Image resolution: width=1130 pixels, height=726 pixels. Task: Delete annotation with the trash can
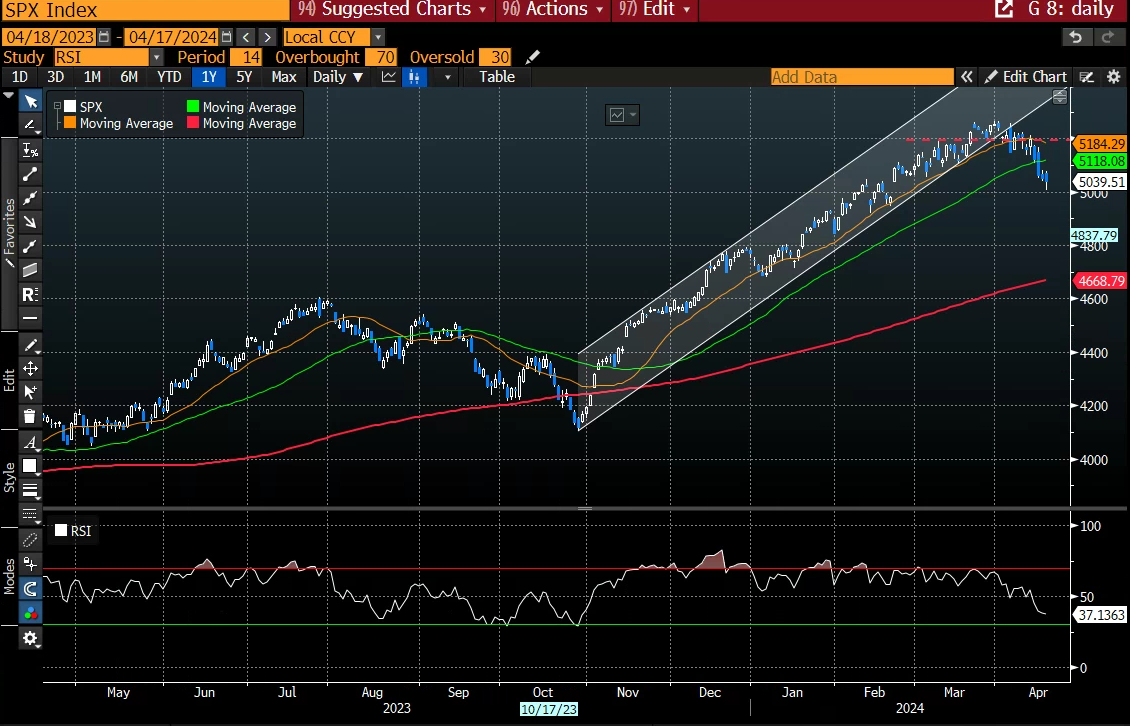pyautogui.click(x=30, y=417)
